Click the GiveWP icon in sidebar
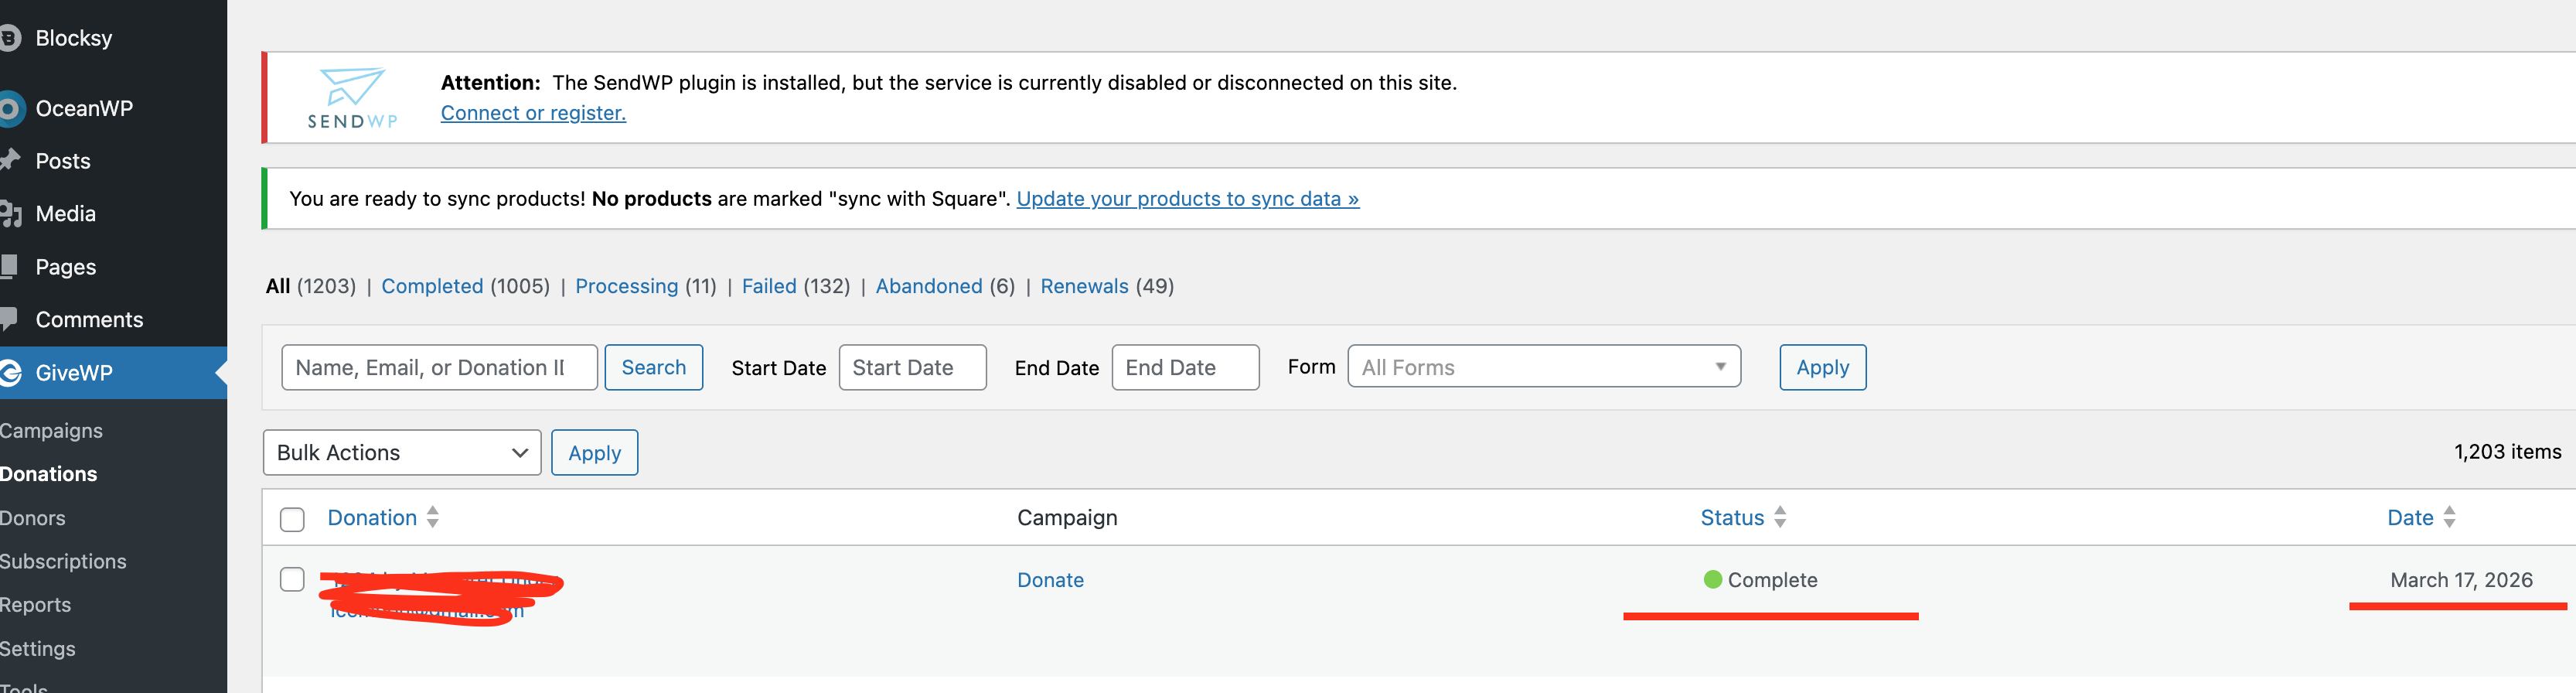The image size is (2576, 693). [11, 373]
